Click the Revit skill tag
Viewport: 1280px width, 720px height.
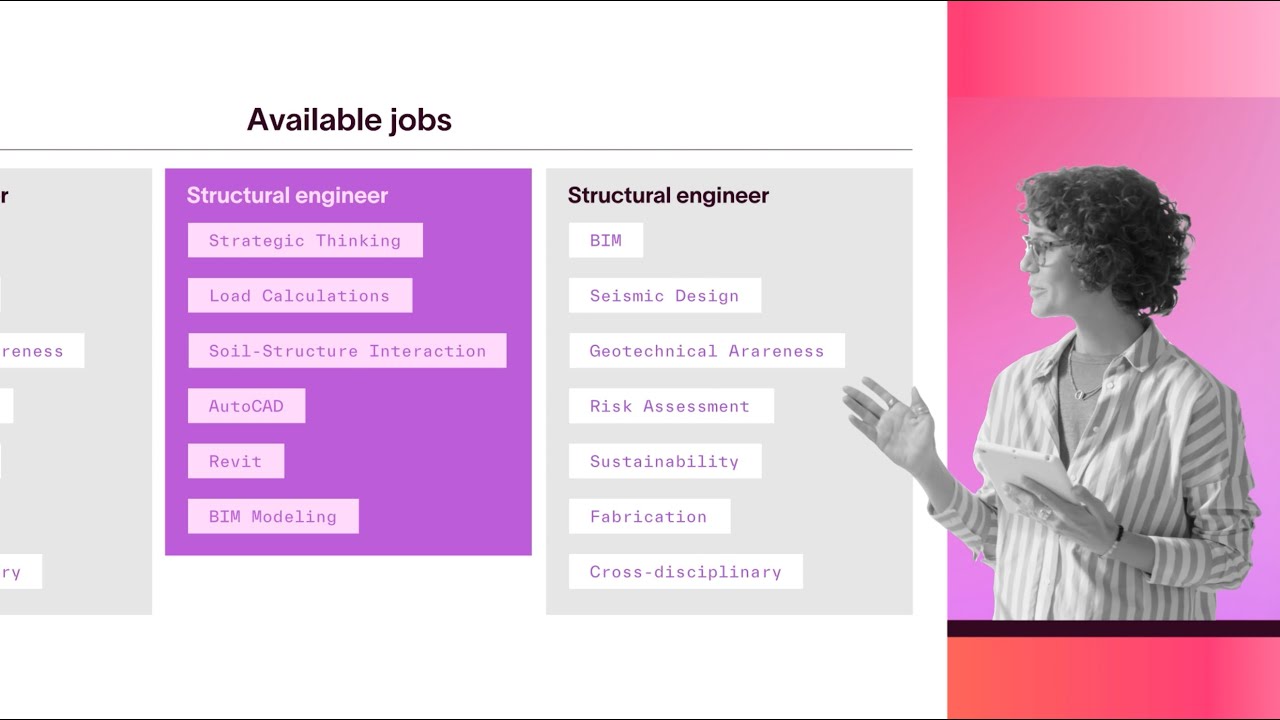(x=236, y=461)
